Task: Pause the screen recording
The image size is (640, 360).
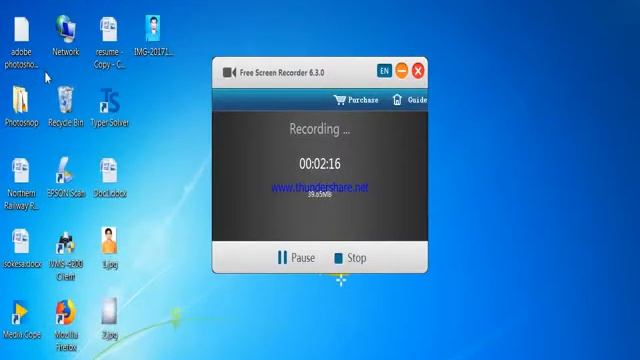Action: coord(296,258)
